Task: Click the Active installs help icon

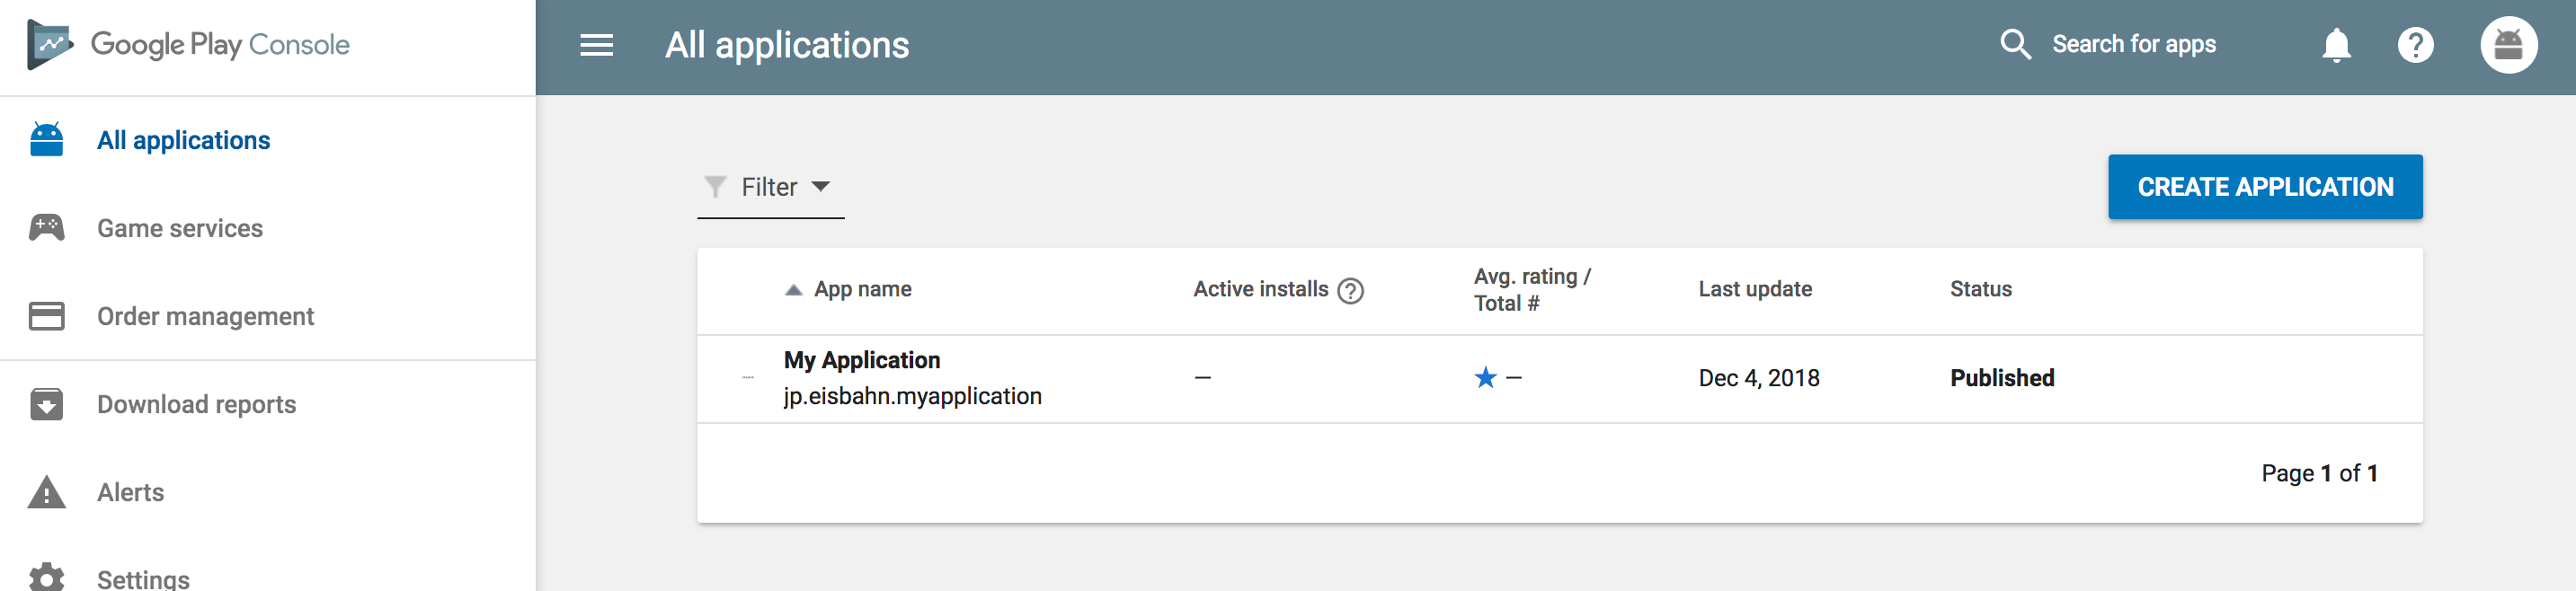Action: [x=1350, y=290]
